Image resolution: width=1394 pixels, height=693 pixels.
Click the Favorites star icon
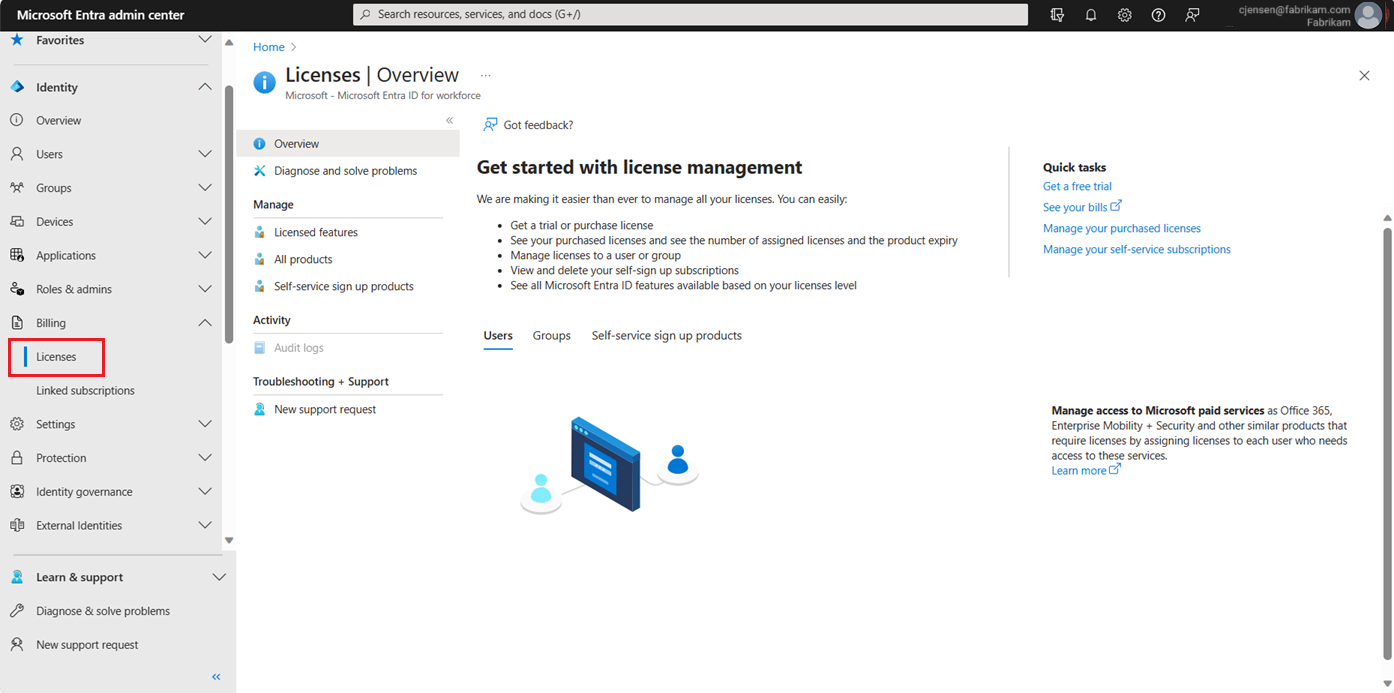pos(17,40)
